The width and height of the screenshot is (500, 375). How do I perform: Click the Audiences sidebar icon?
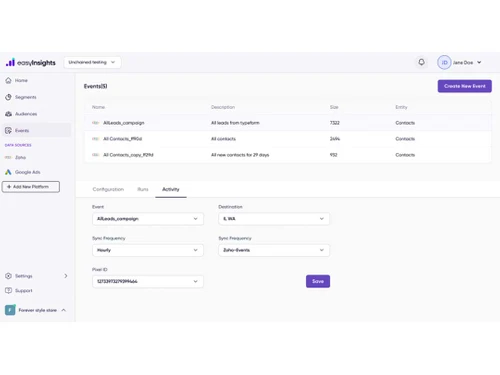pos(8,114)
